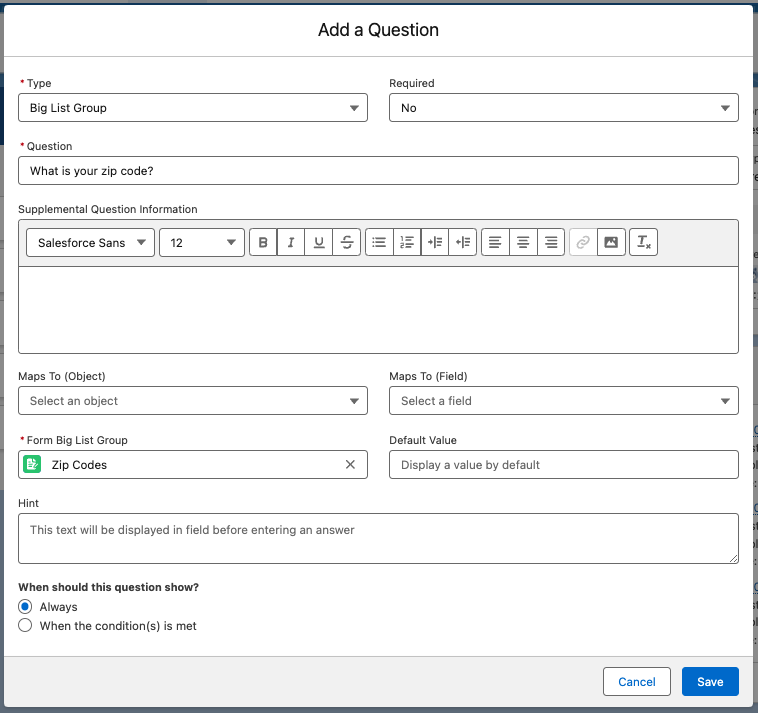Click the outdent icon
The width and height of the screenshot is (758, 713).
pyautogui.click(x=463, y=242)
